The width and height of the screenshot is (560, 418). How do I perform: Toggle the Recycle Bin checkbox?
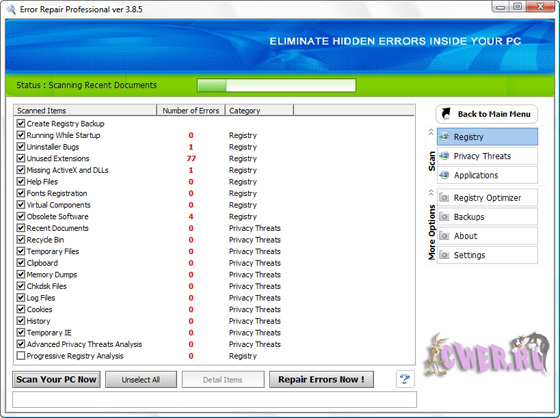[21, 240]
